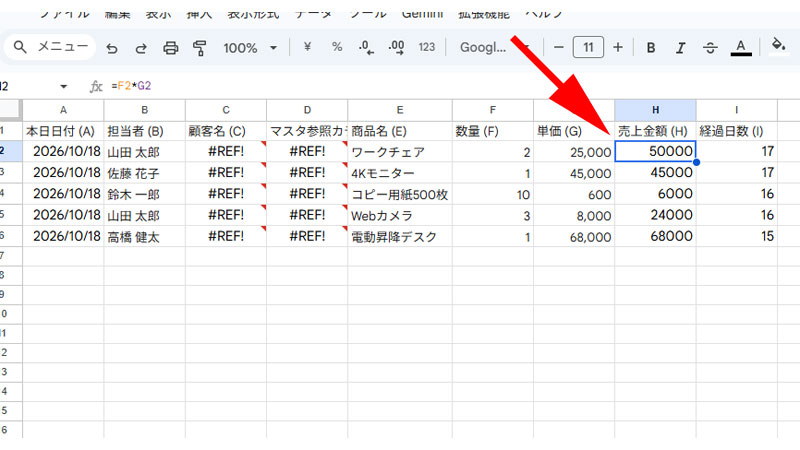Activate the paint format tool
Viewport: 800px width, 450px height.
(x=199, y=48)
